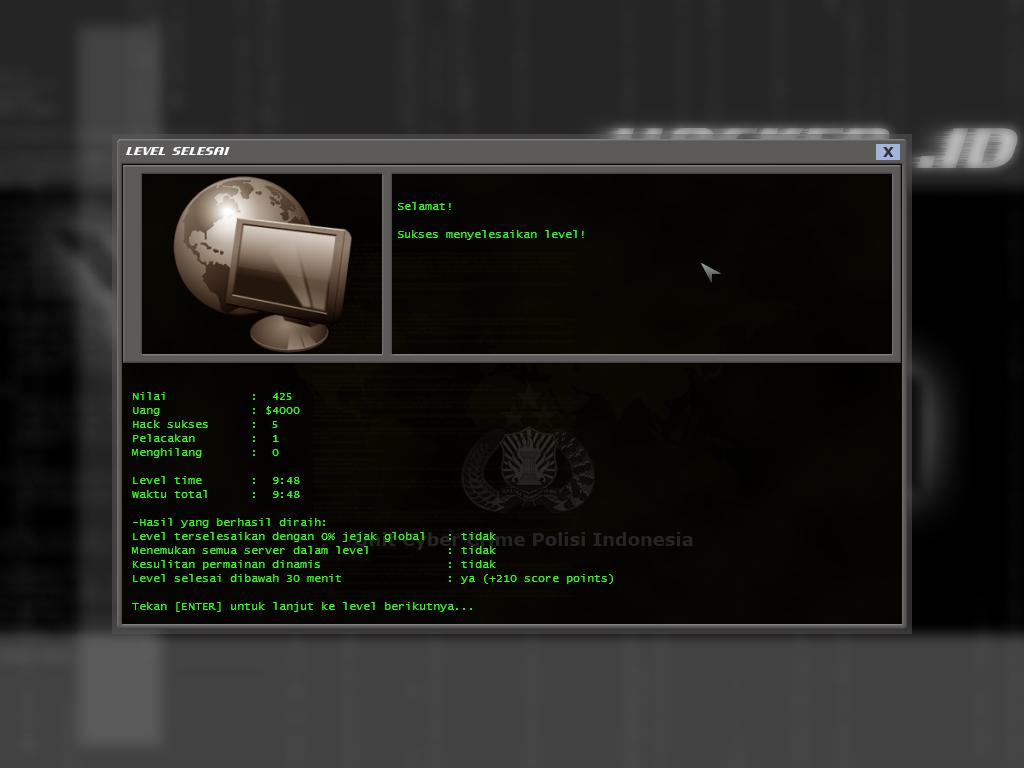Image resolution: width=1024 pixels, height=768 pixels.
Task: Close the Level Selesai dialog
Action: [887, 152]
